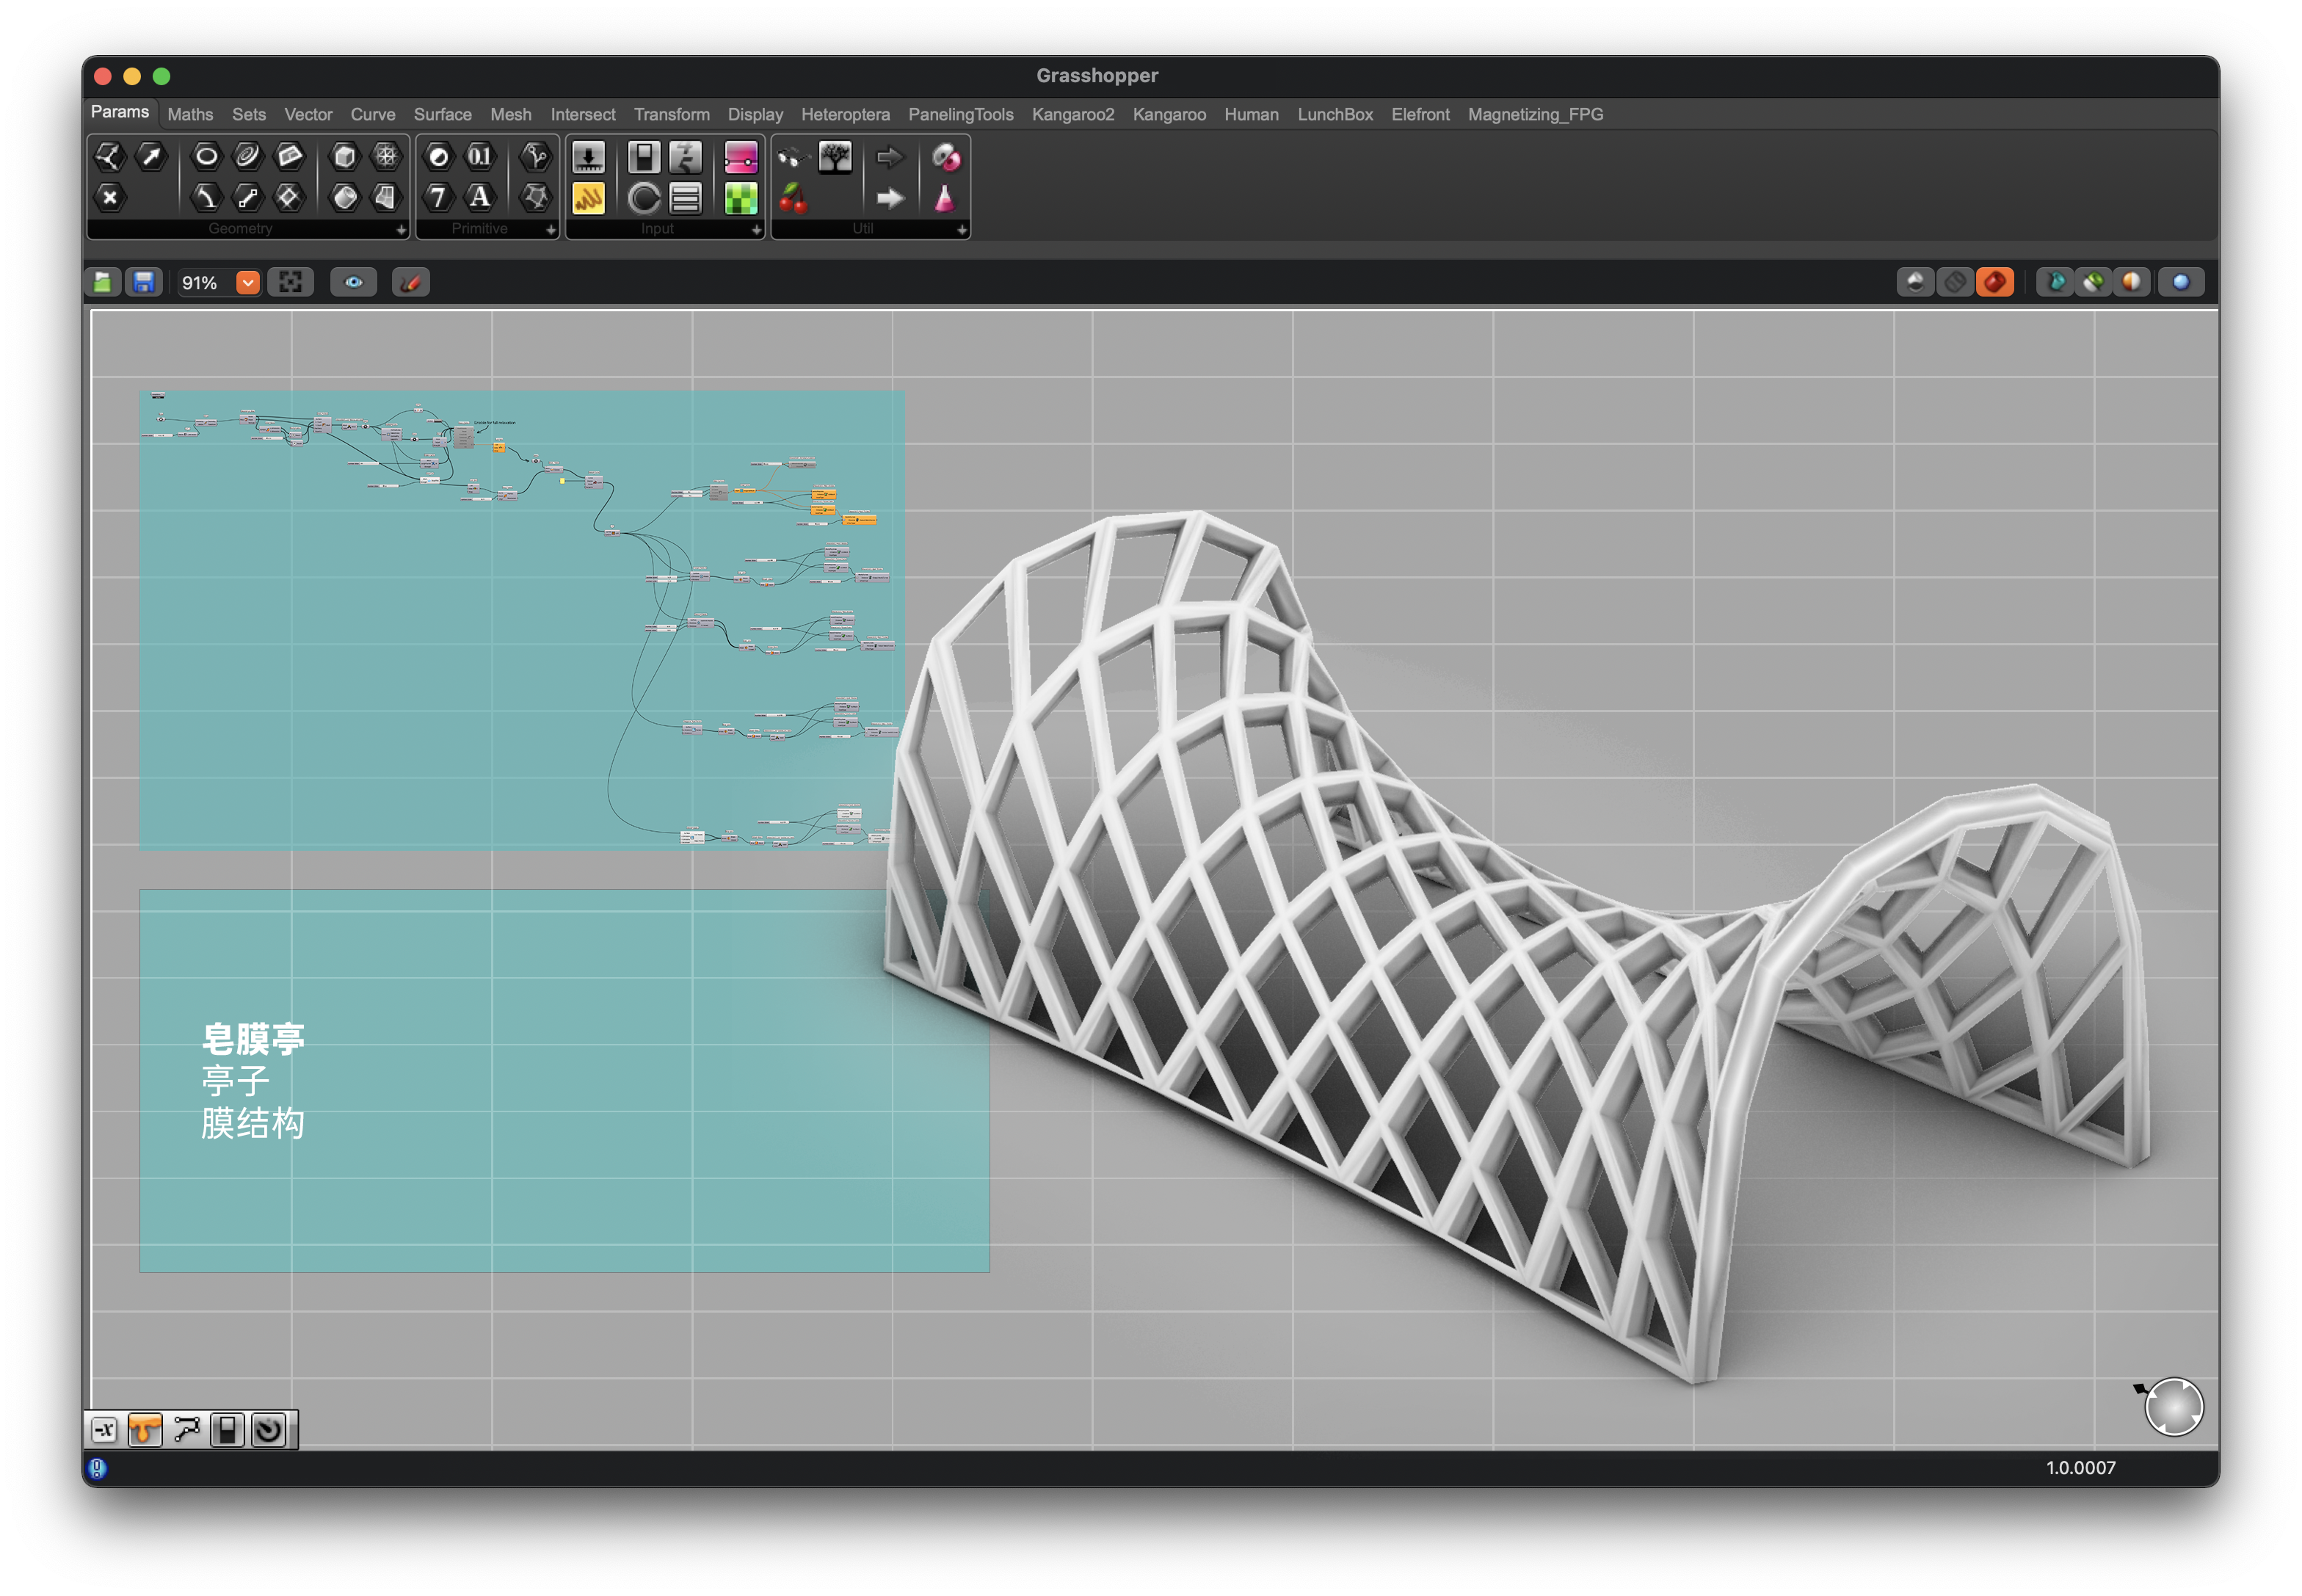Open the Galapagos-style tree viewer icon

[x=835, y=157]
